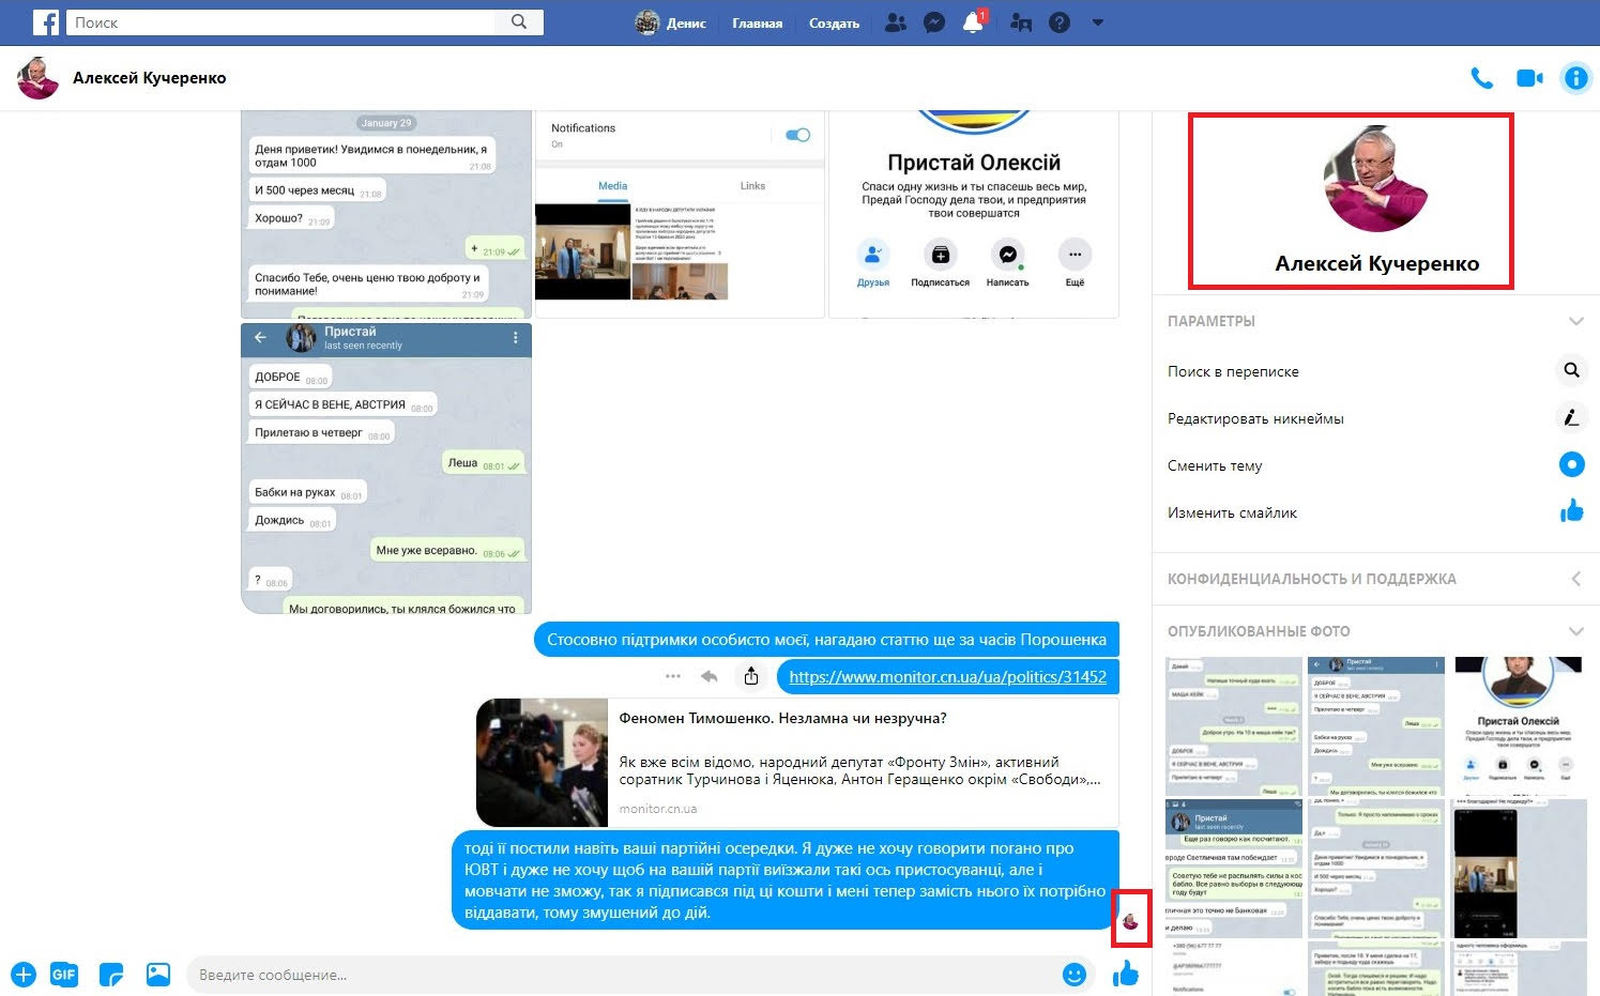Click the search magnifier icon in options
The height and width of the screenshot is (996, 1600).
[x=1572, y=370]
